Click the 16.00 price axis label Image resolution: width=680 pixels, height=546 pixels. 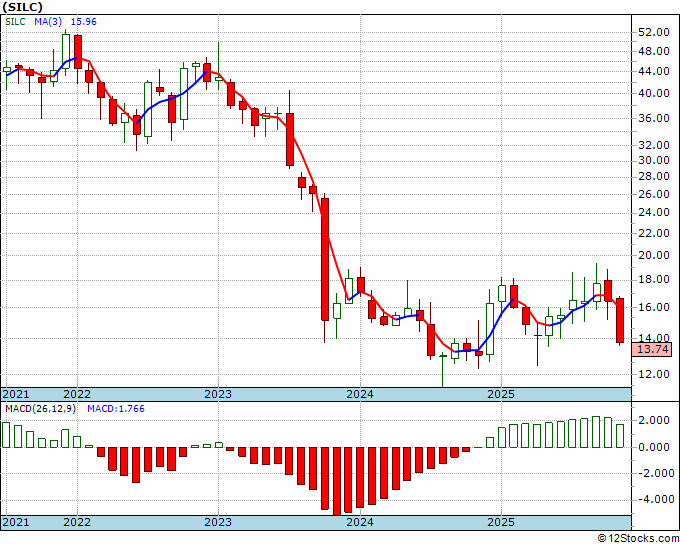[654, 307]
